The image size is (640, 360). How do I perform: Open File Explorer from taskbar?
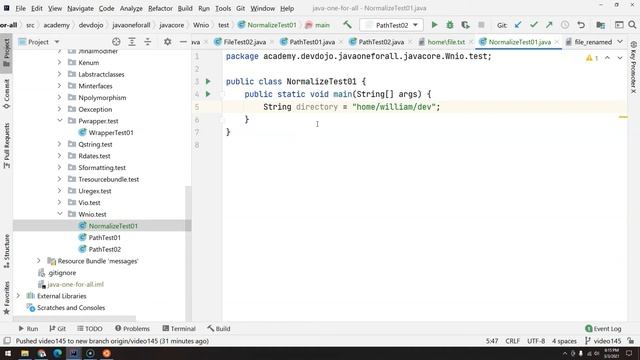[x=25, y=353]
